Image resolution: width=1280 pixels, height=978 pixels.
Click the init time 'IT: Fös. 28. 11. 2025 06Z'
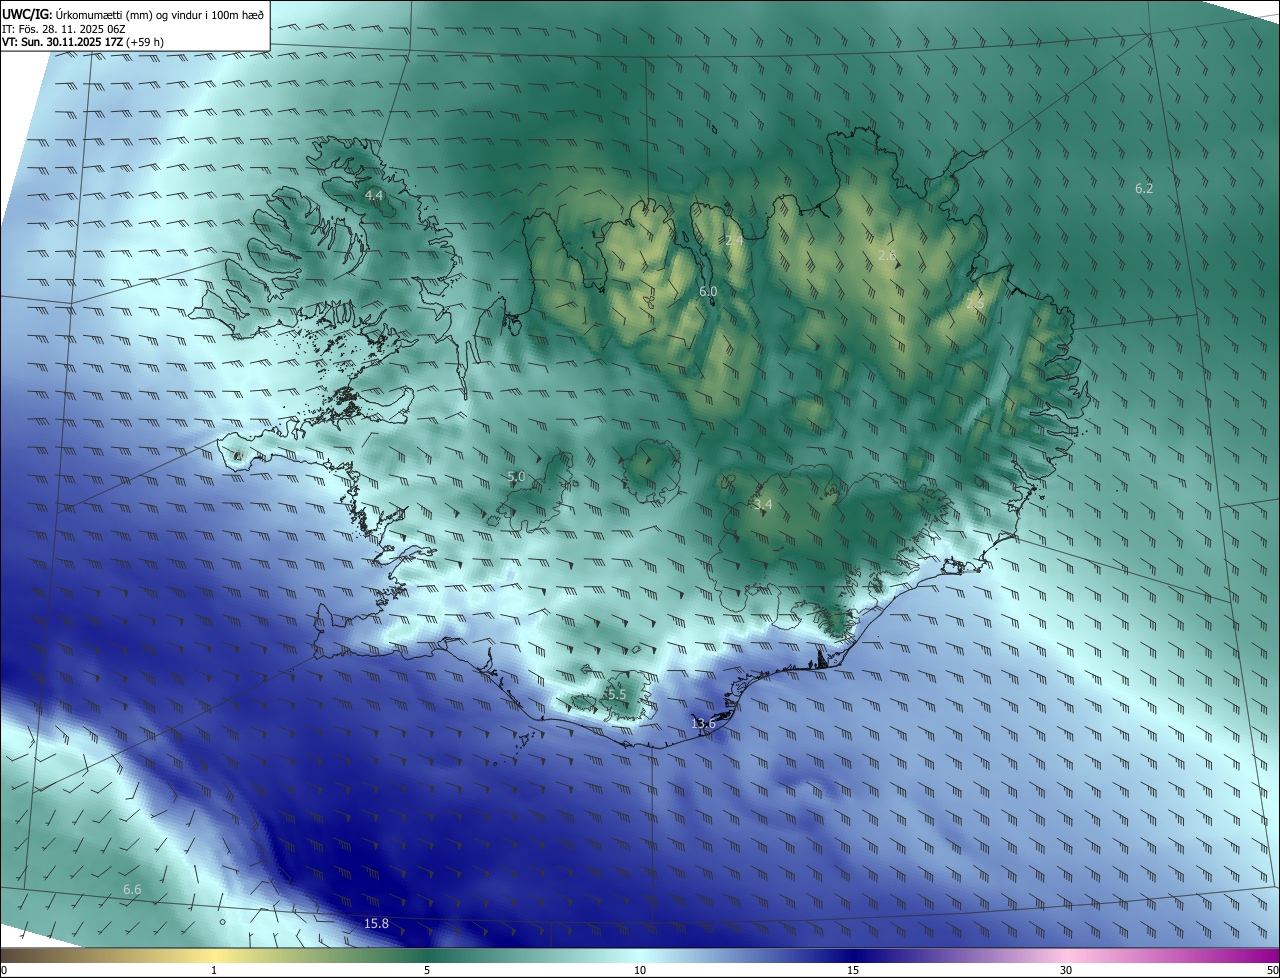tap(63, 28)
